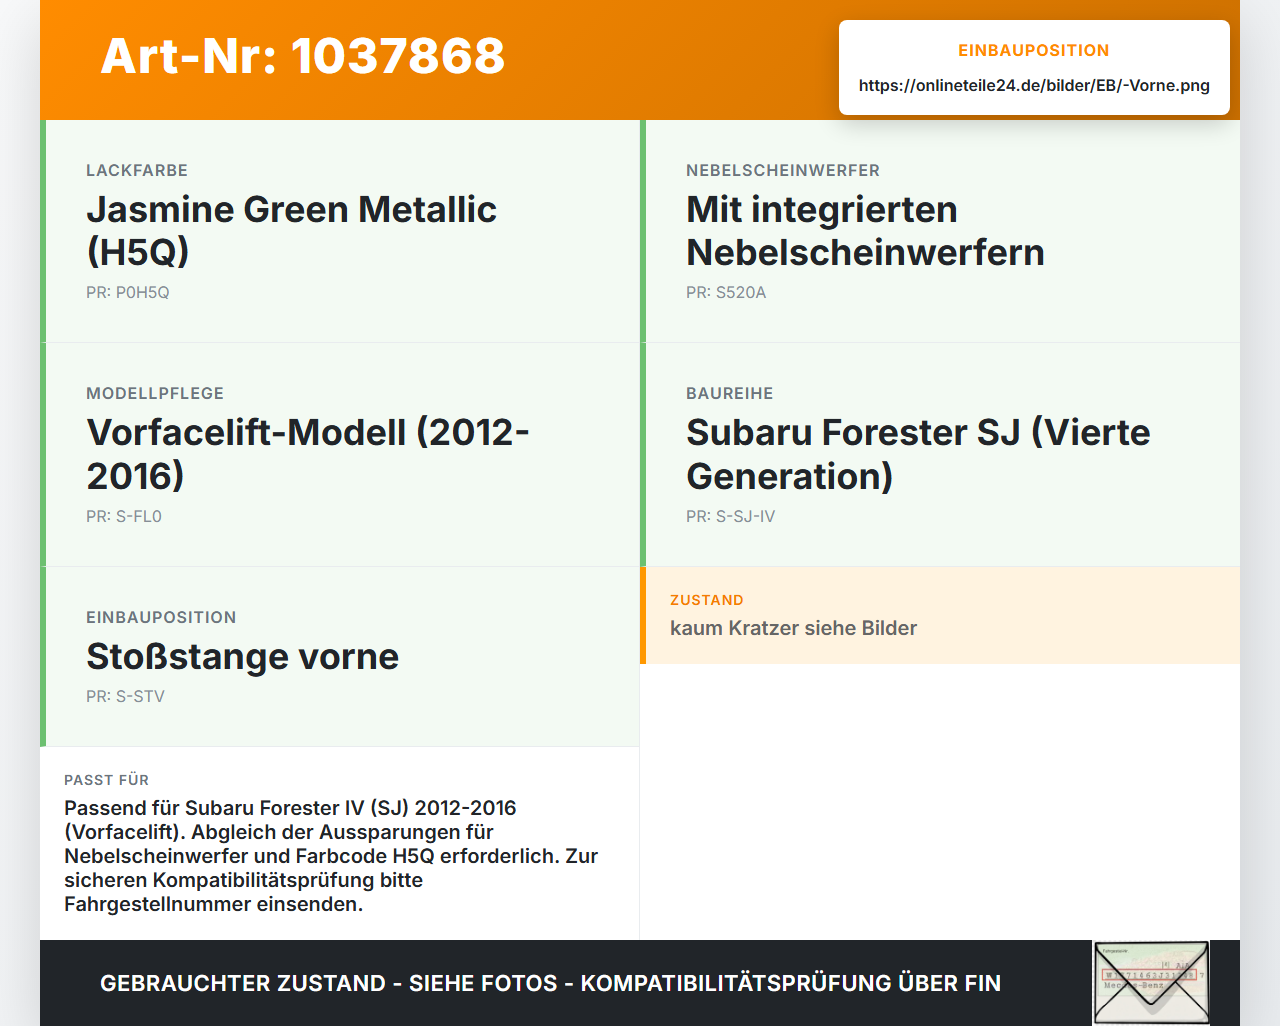Image resolution: width=1280 pixels, height=1026 pixels.
Task: Select the Jasmine Green Metallic (H5Q) card
Action: pyautogui.click(x=340, y=231)
